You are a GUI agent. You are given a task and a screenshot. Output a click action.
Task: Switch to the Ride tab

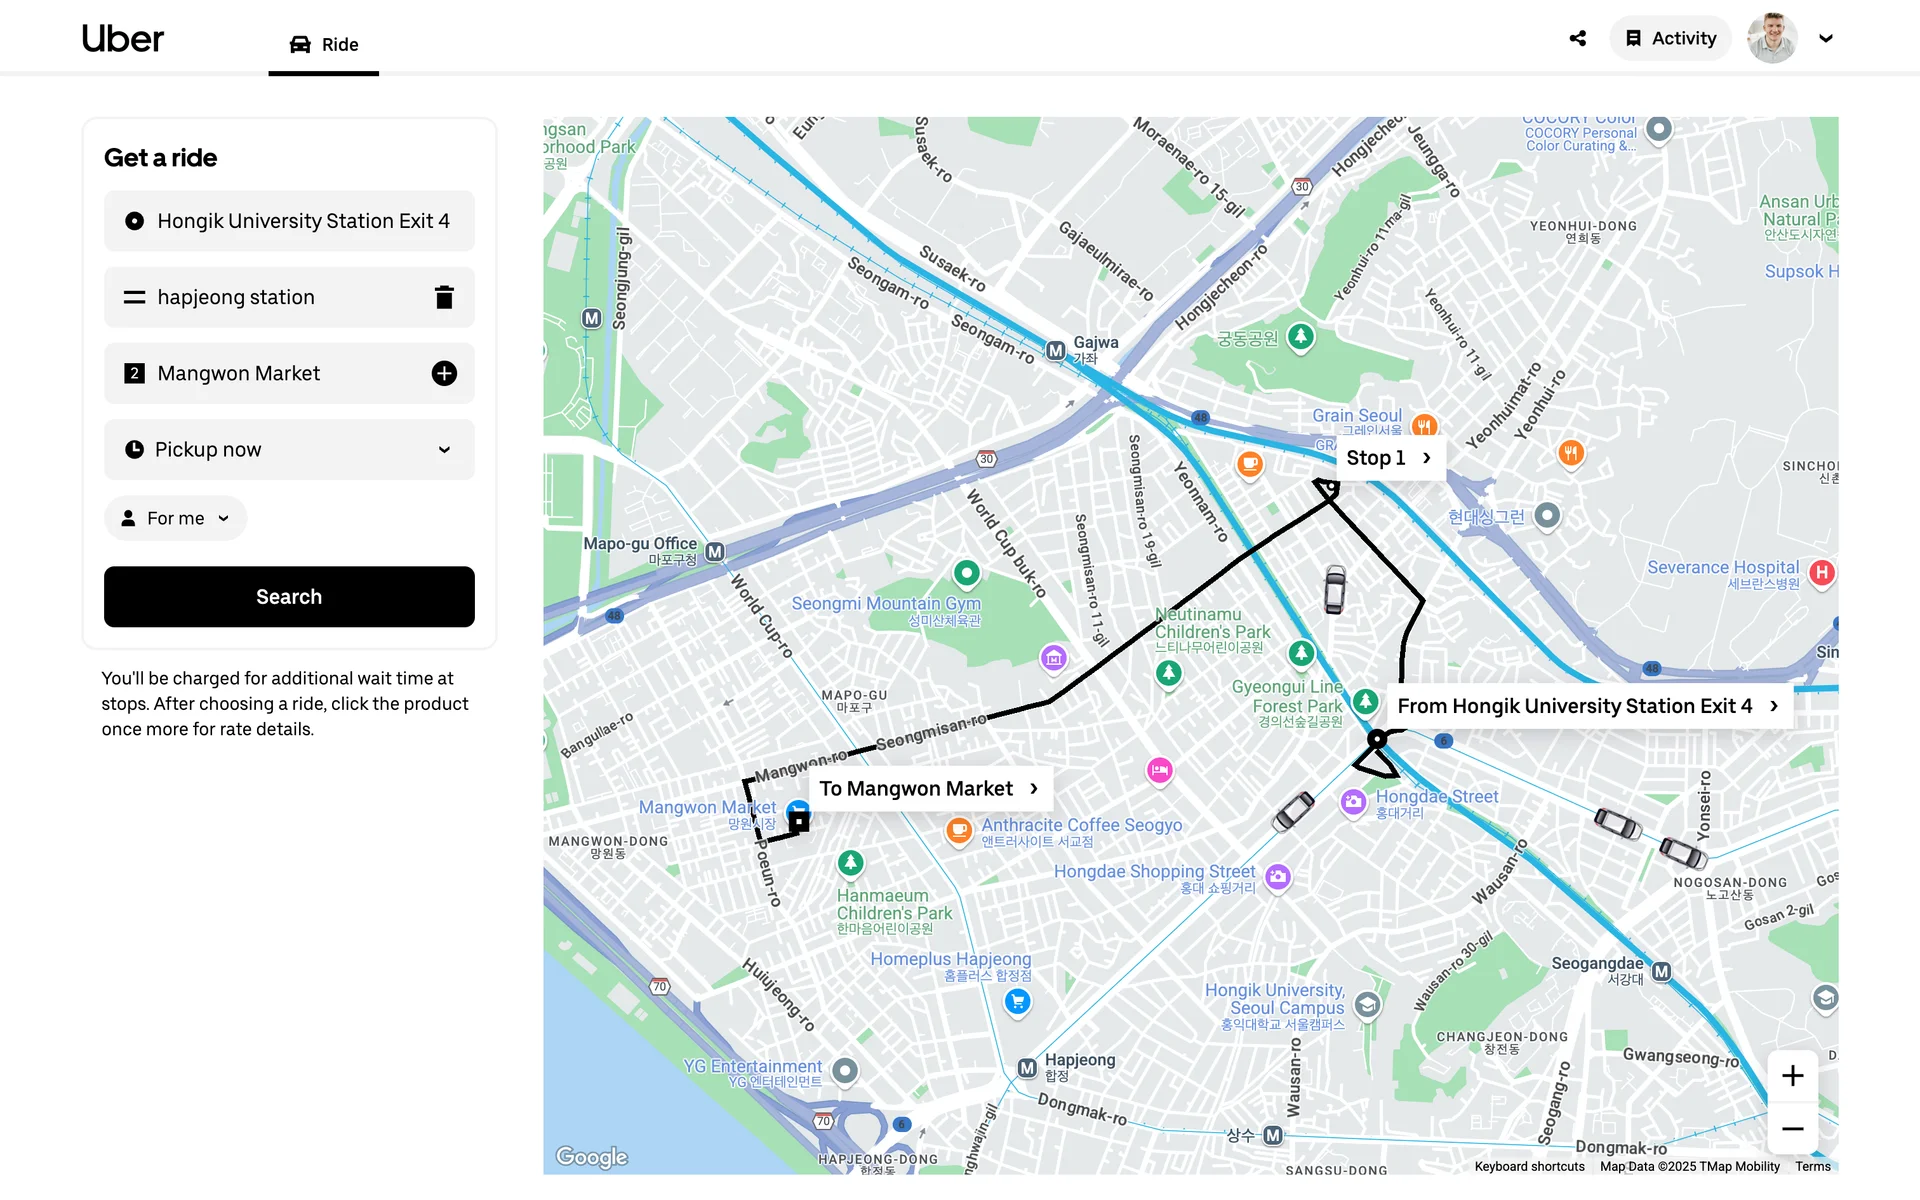324,44
